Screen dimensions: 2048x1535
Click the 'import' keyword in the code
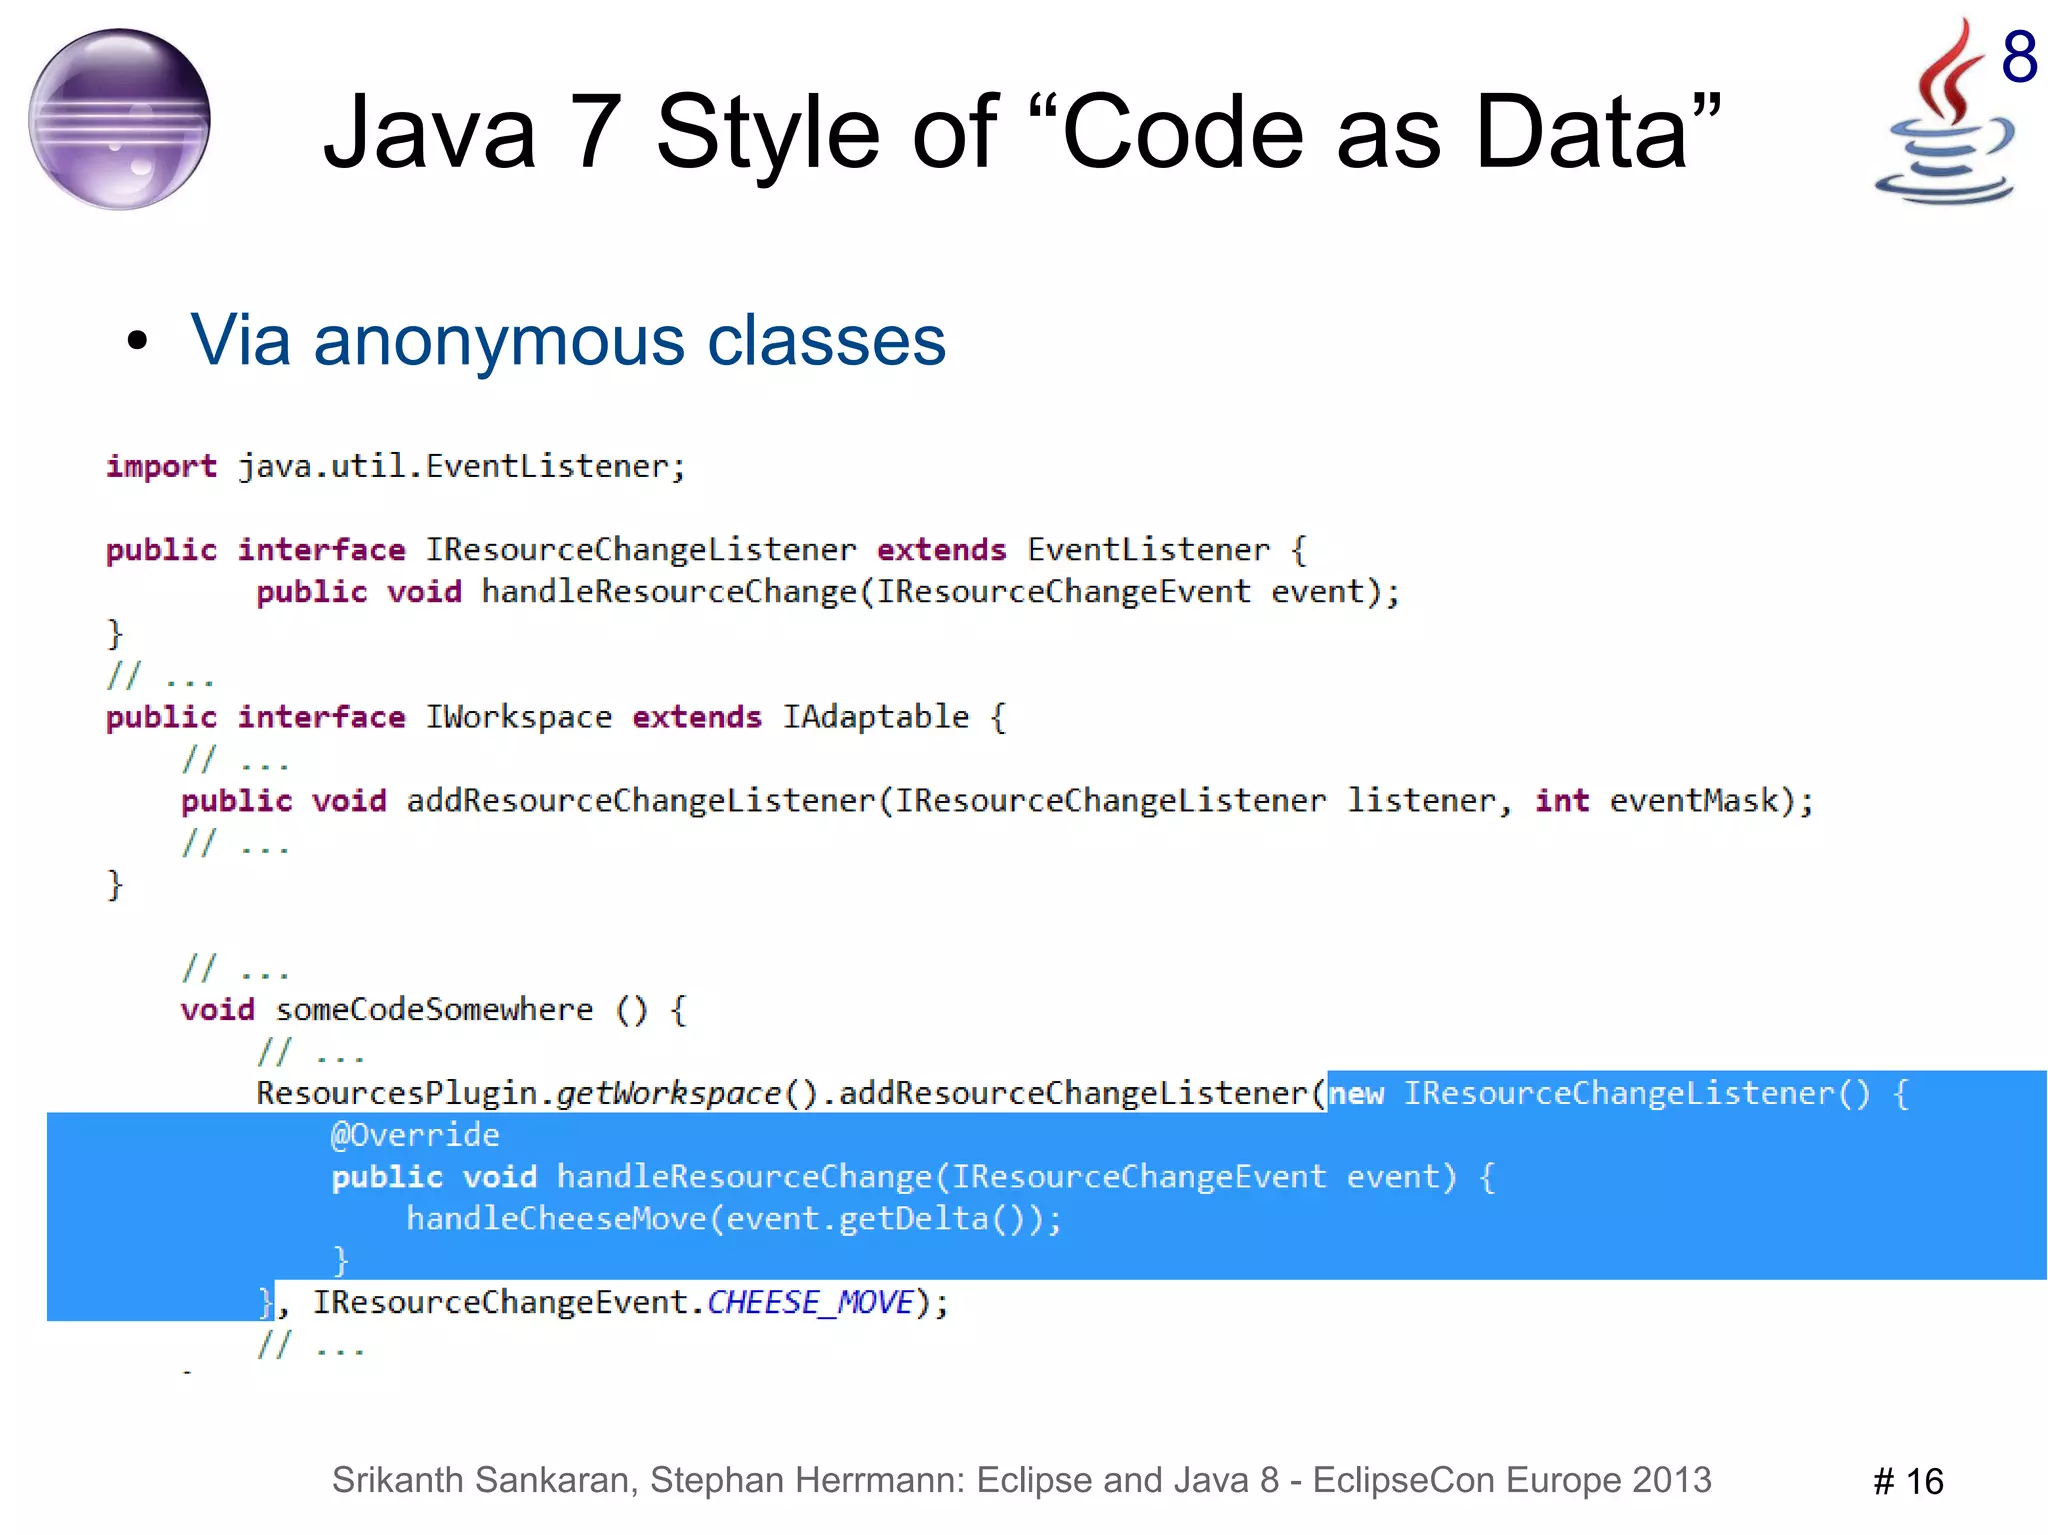pos(161,466)
